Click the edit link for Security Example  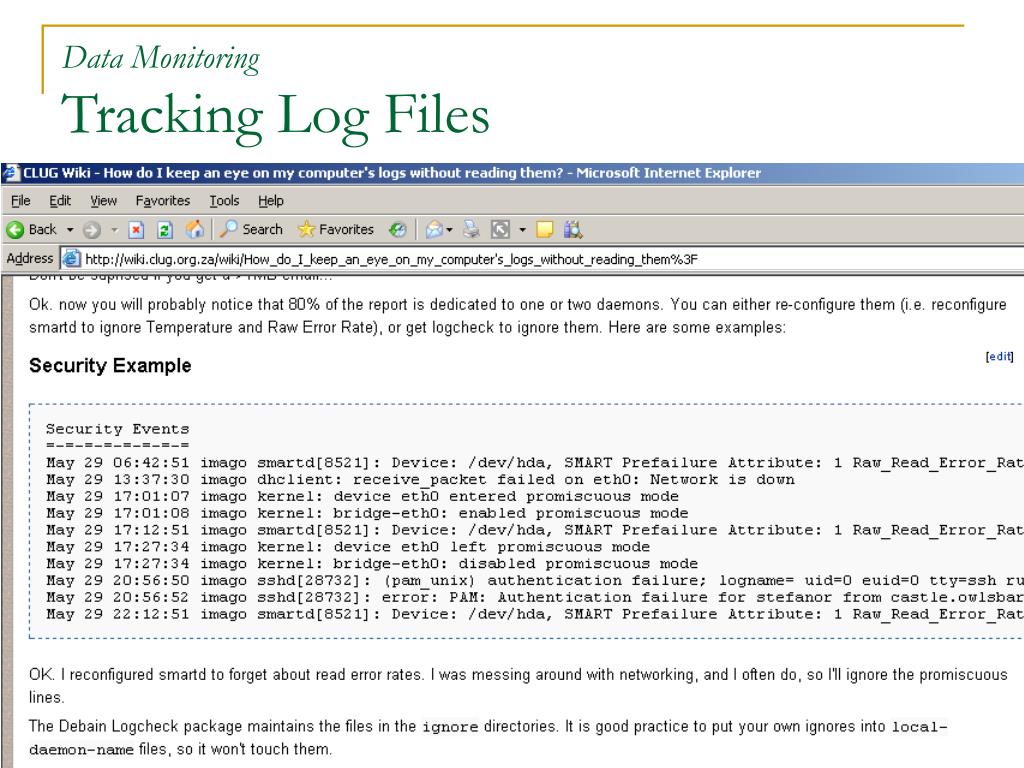[x=999, y=357]
